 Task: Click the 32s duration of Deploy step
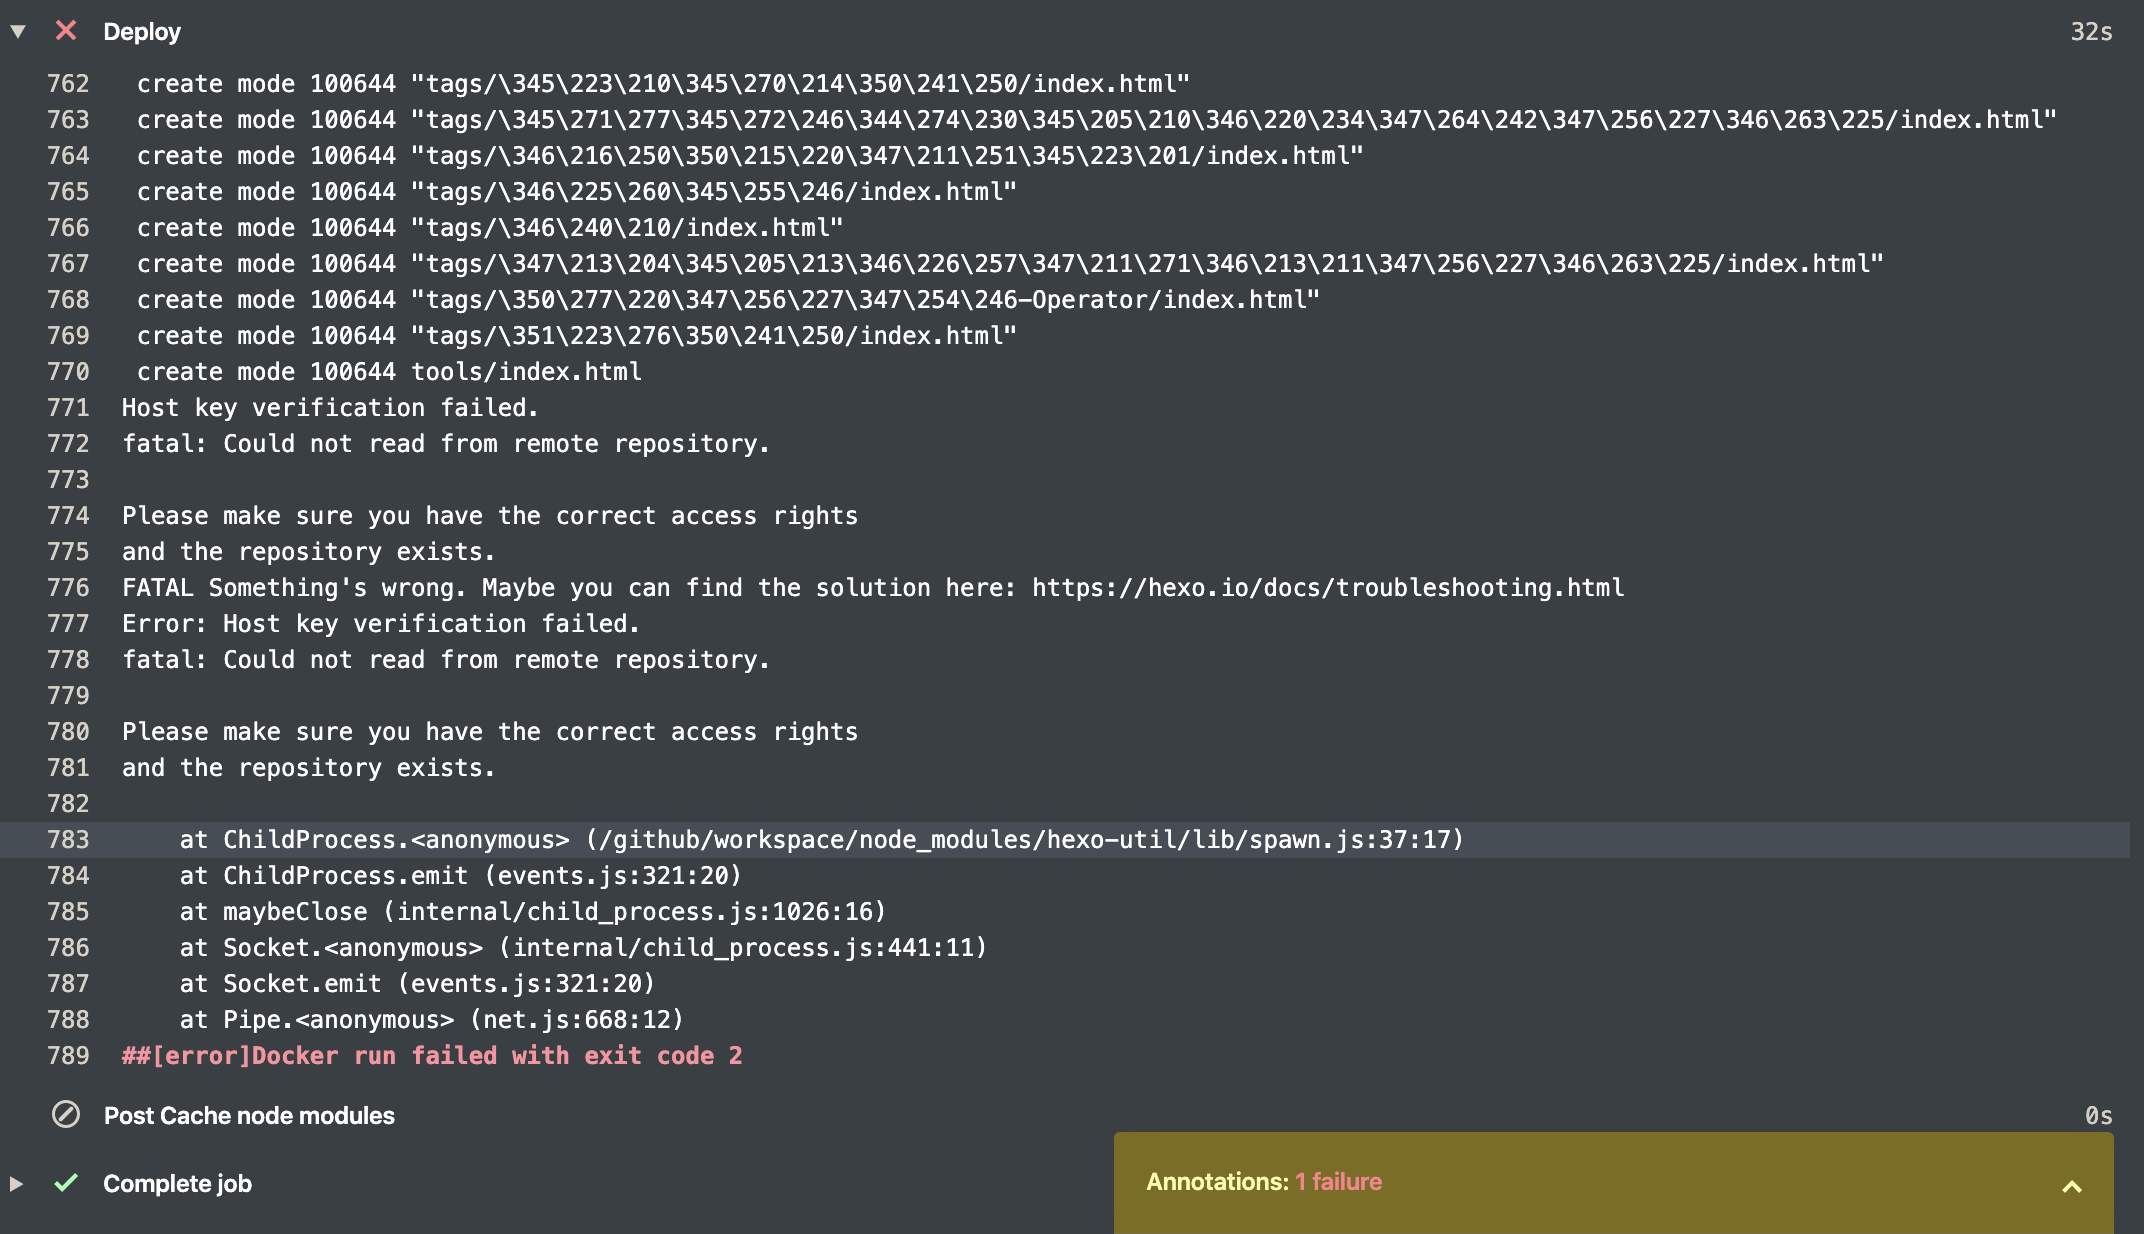[2091, 32]
